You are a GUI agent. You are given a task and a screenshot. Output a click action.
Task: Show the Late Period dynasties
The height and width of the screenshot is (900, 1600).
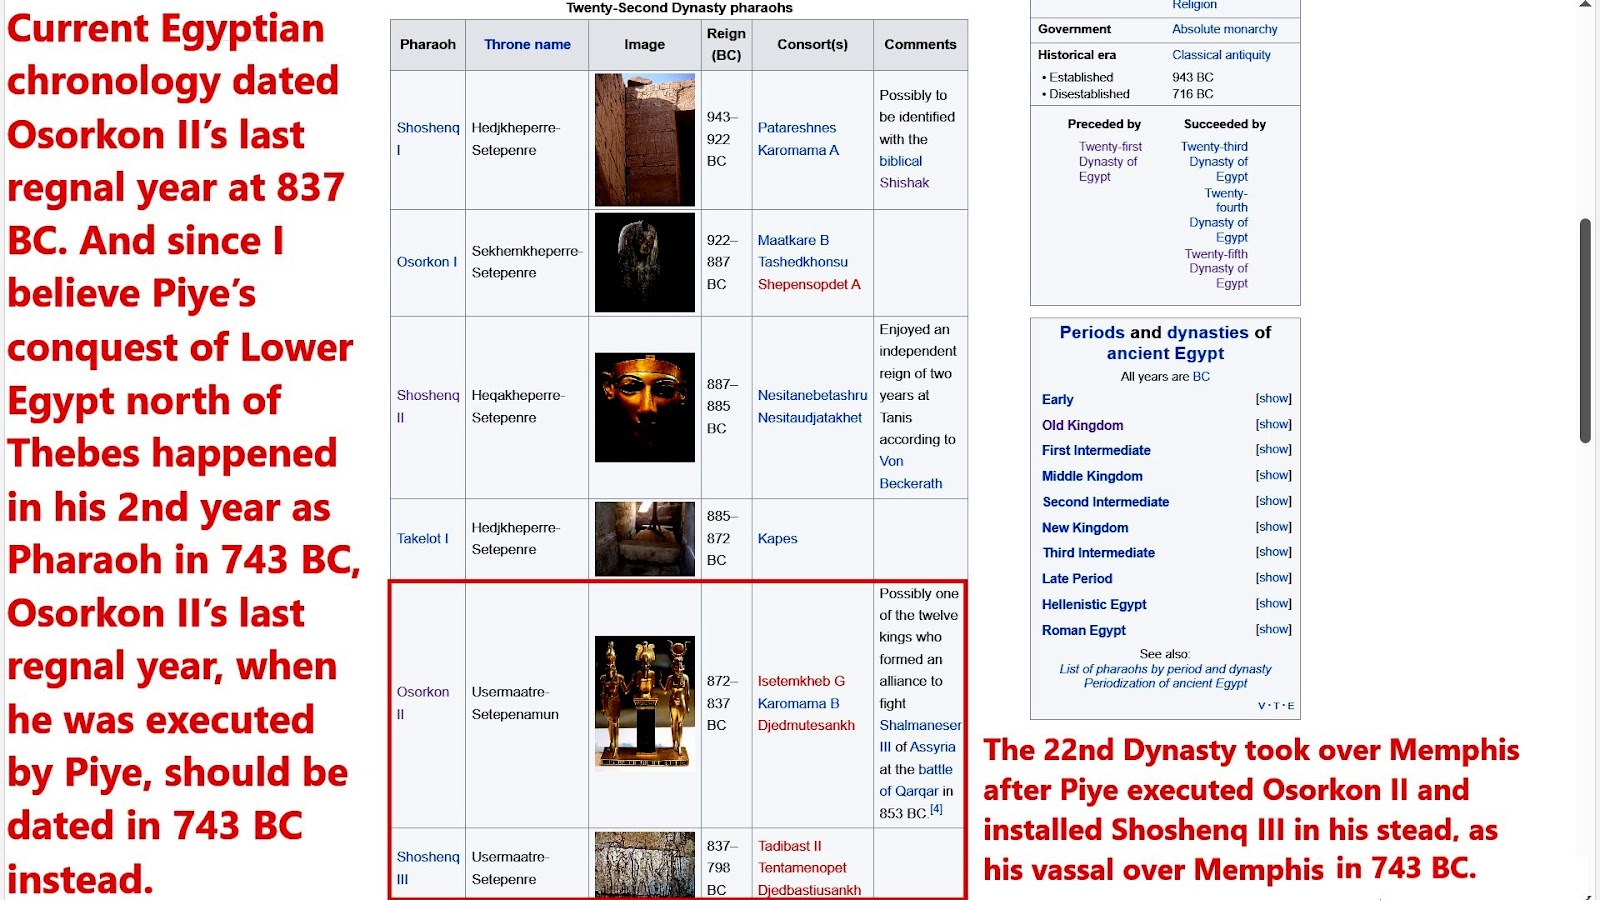pyautogui.click(x=1273, y=578)
